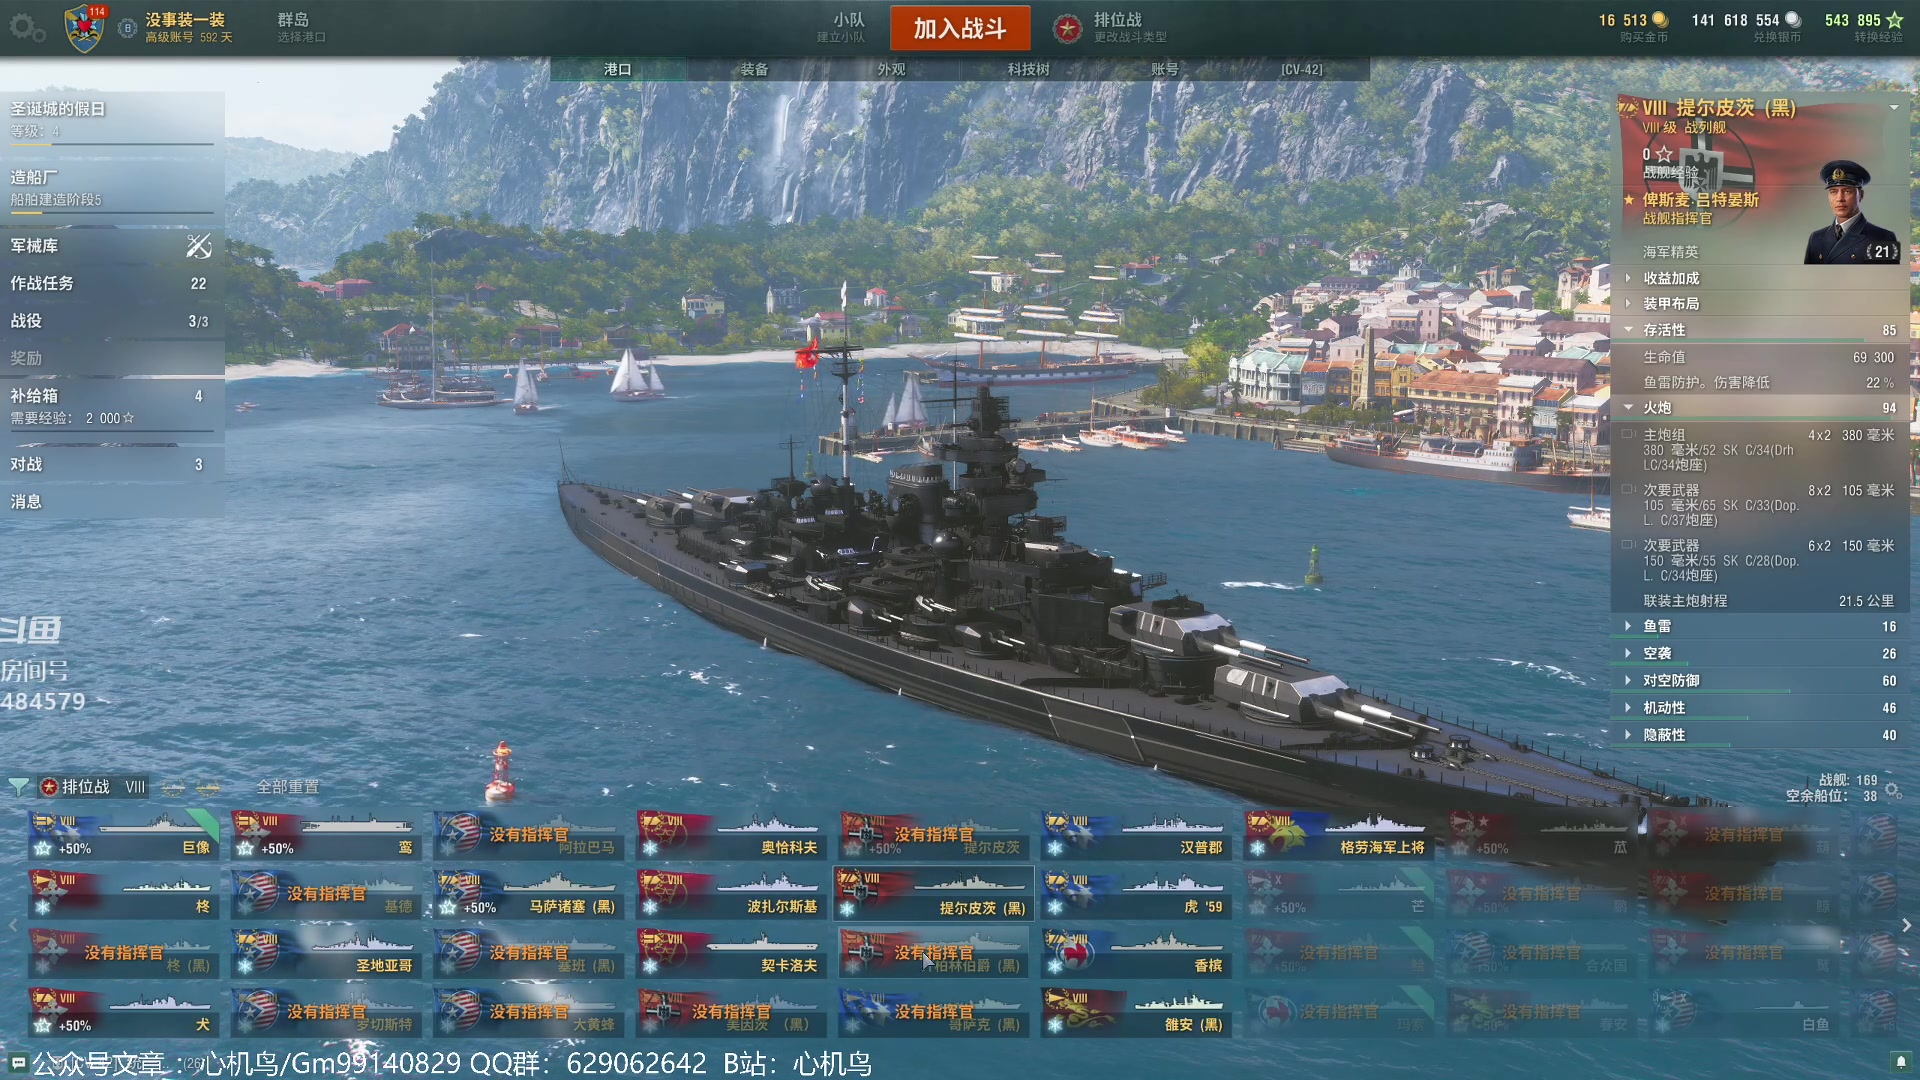Open the ship panel dropdown arrow
This screenshot has height=1080, width=1920.
1894,107
